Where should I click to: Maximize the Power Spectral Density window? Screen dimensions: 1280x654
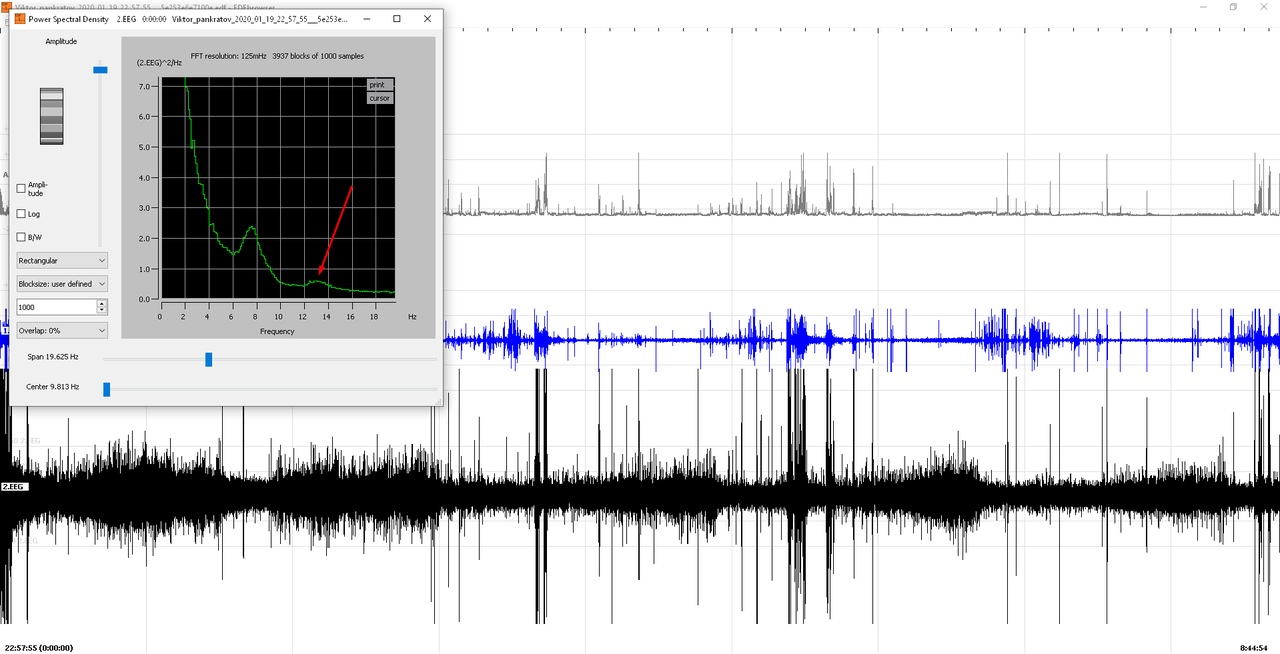tap(397, 19)
